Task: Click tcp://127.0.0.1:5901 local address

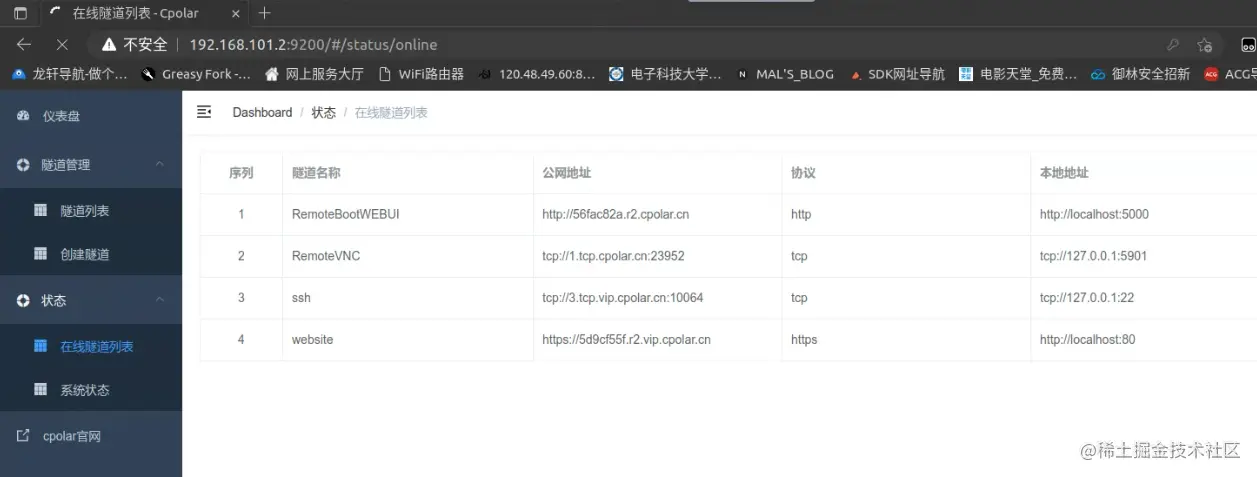Action: 1093,256
